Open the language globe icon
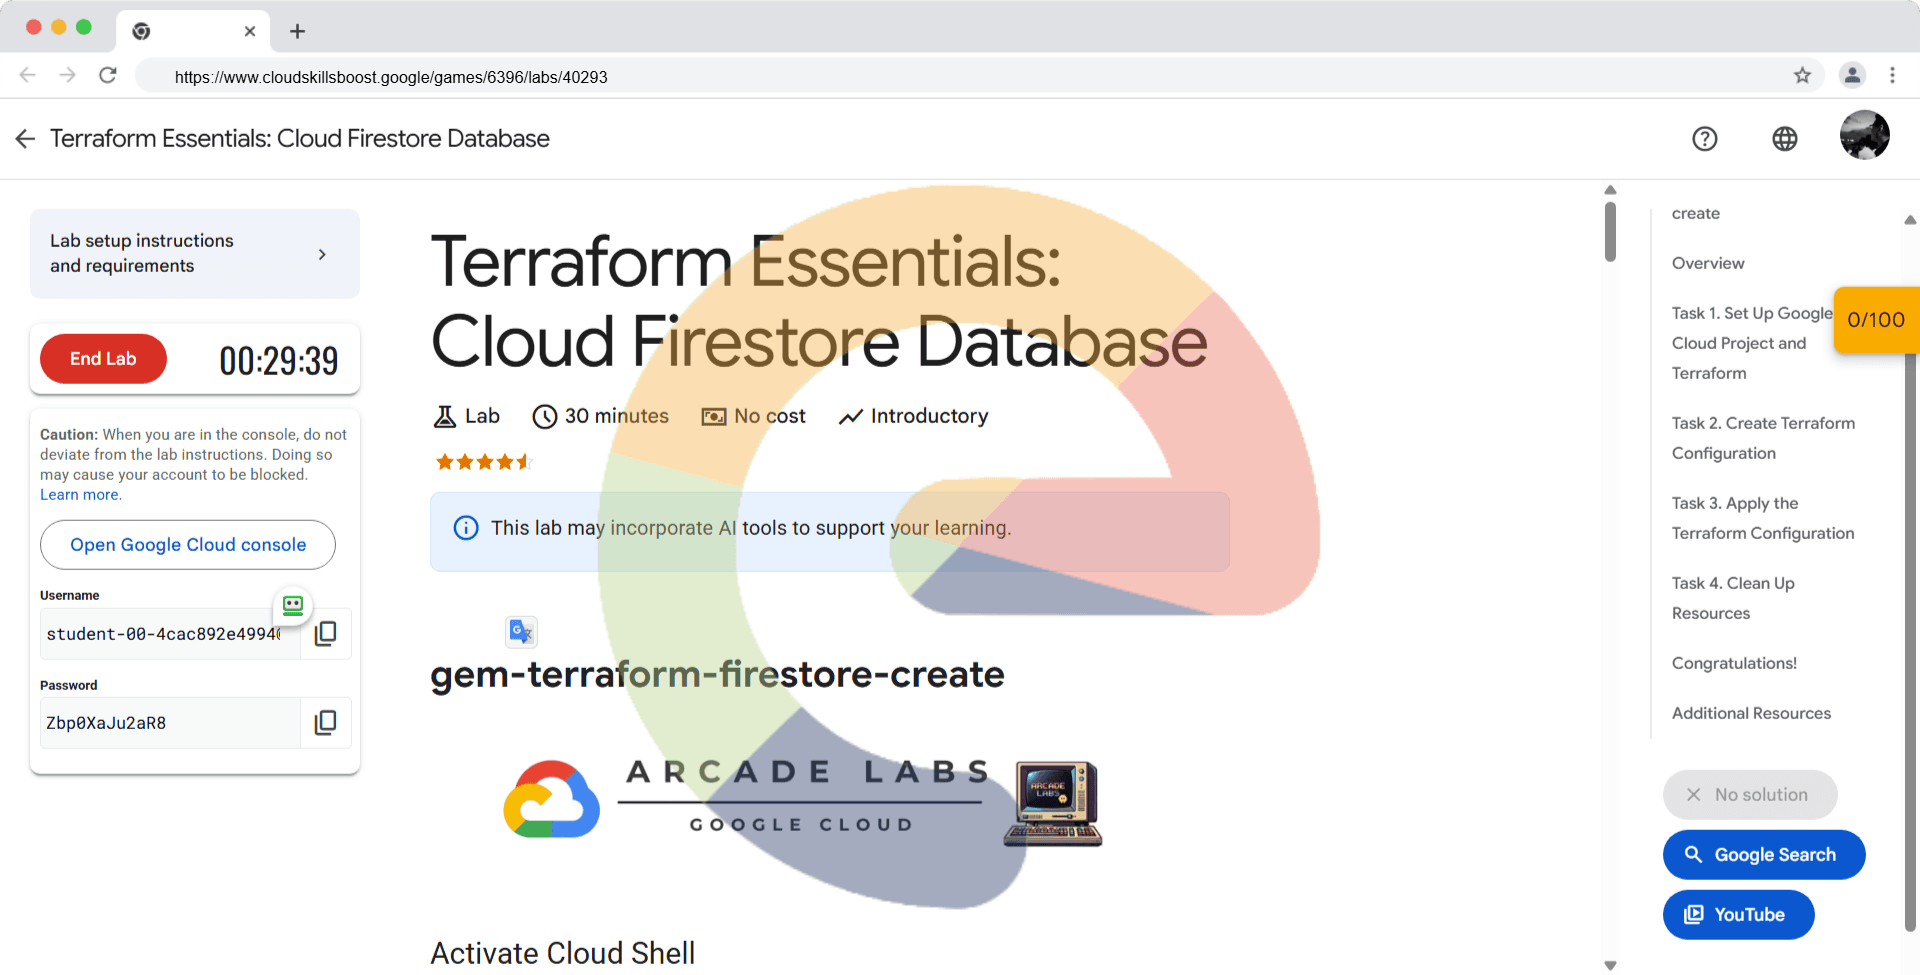 tap(1785, 139)
